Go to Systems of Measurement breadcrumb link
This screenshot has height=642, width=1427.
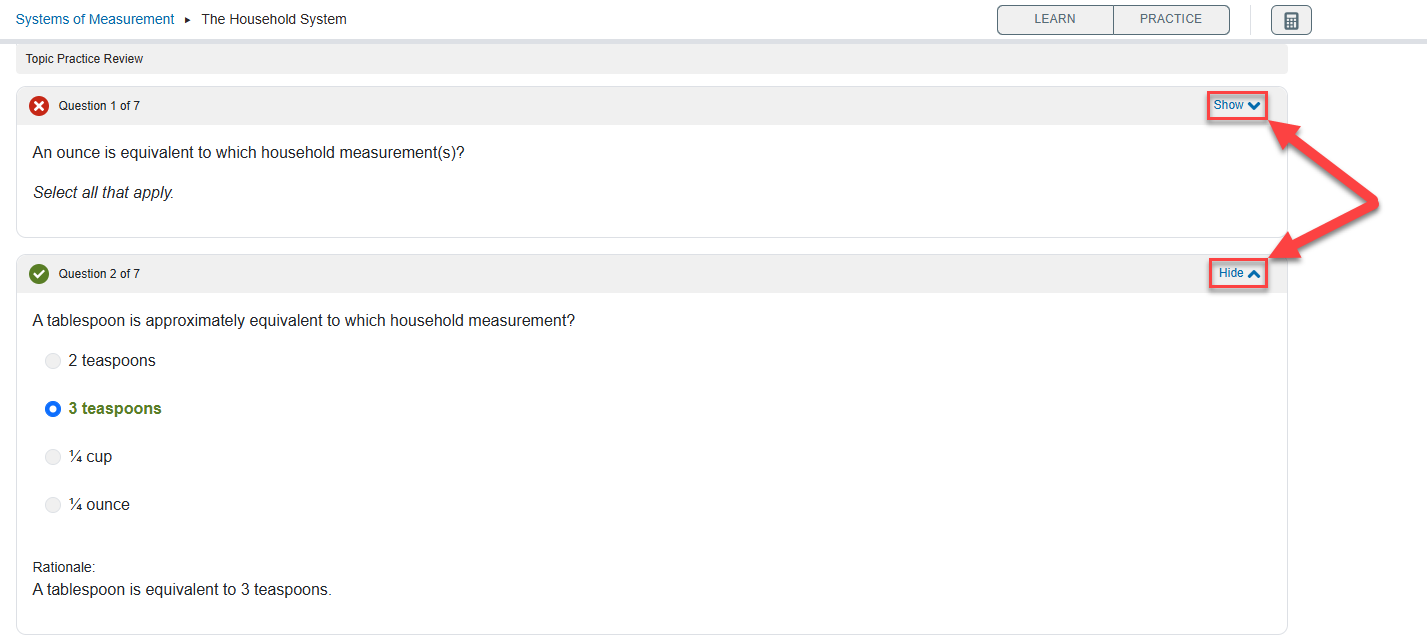point(95,20)
